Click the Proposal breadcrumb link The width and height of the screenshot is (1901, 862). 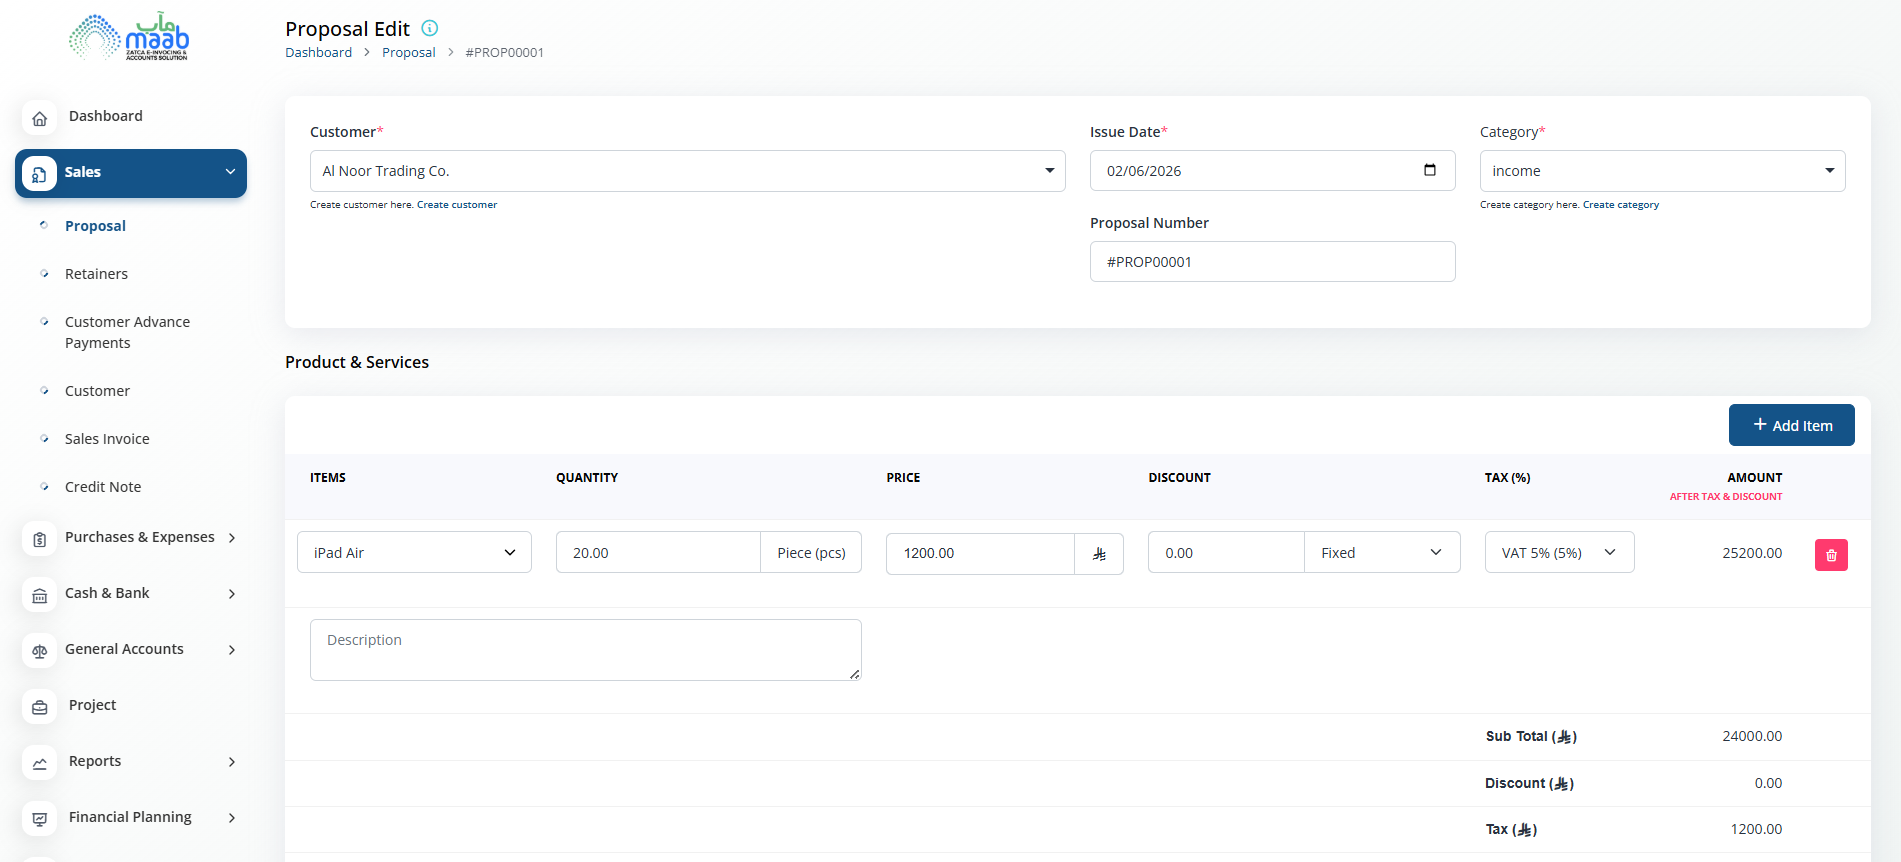point(408,53)
